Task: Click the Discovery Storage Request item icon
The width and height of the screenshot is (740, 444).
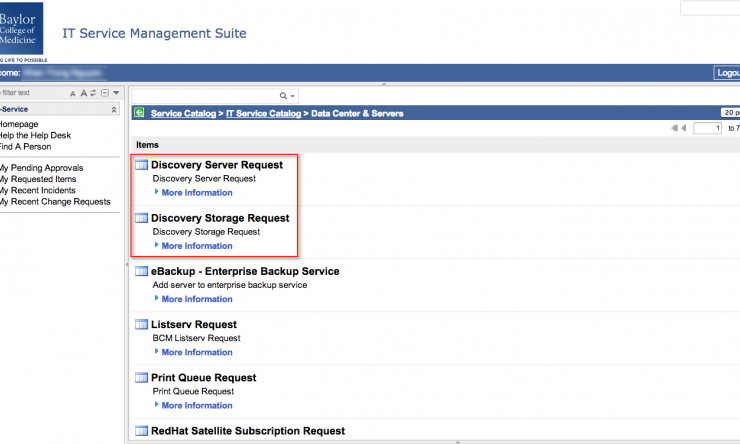Action: (142, 218)
